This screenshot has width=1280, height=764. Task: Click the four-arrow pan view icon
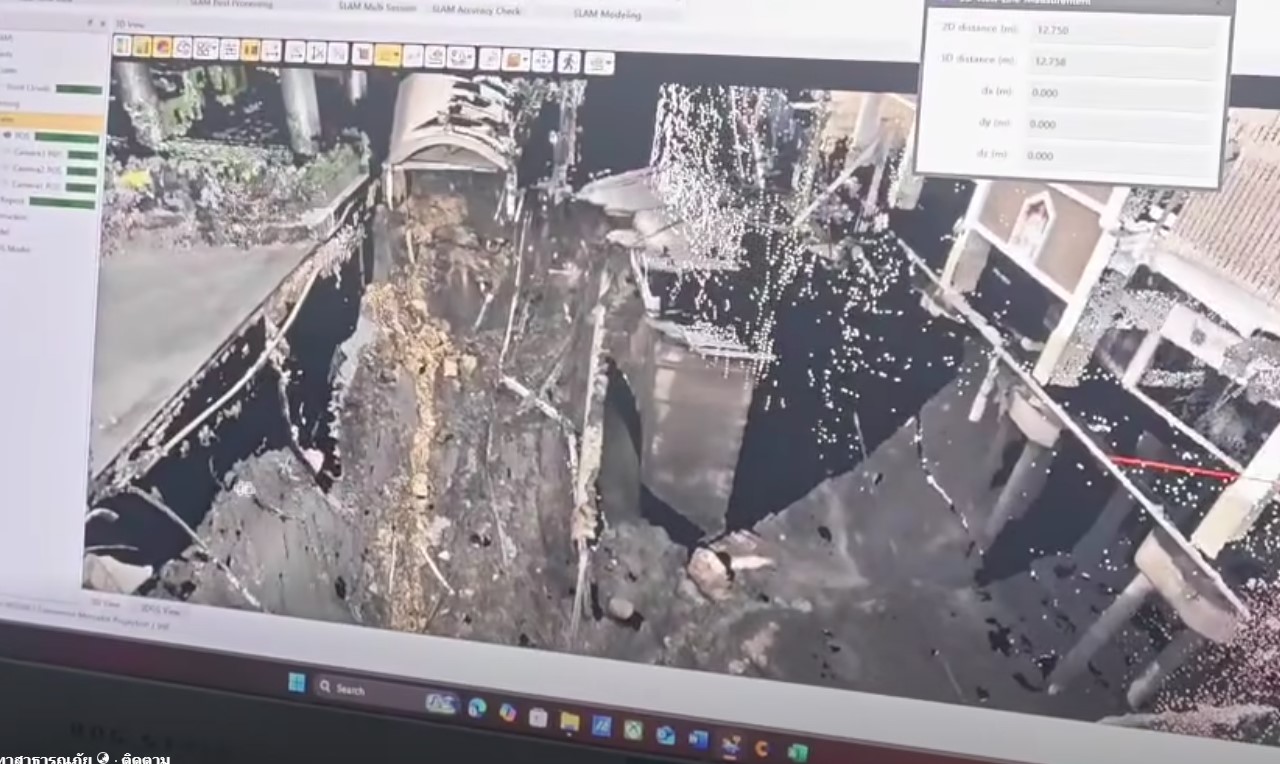pos(542,60)
